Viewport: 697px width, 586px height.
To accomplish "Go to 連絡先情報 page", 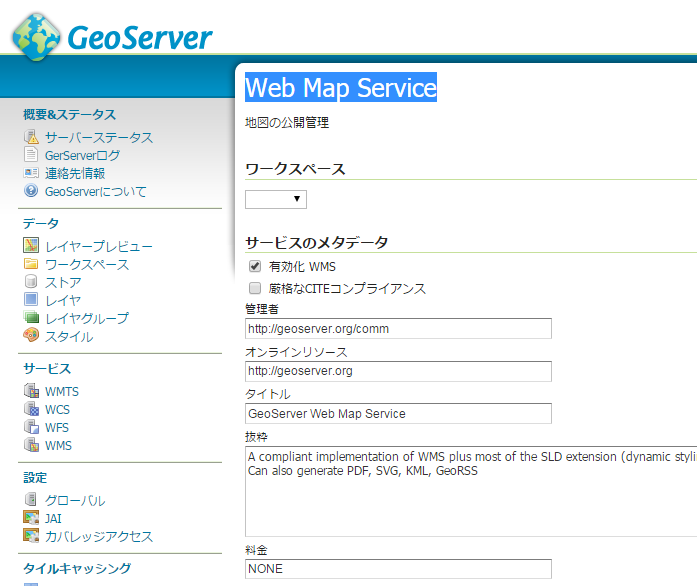I will [75, 173].
